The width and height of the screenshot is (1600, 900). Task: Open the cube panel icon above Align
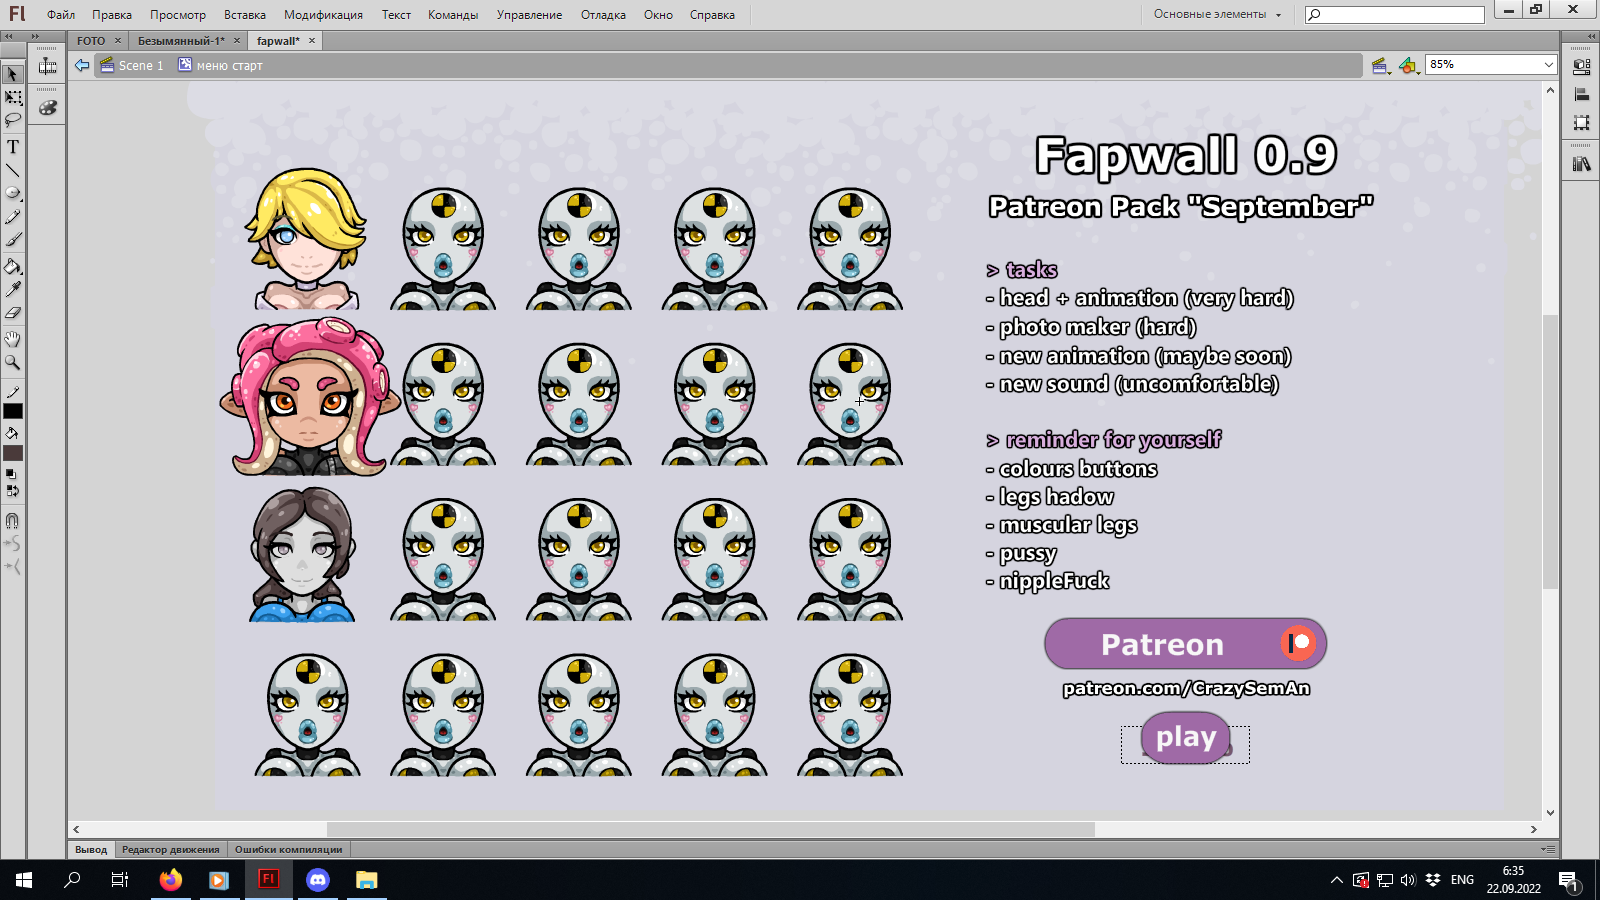(x=1581, y=67)
